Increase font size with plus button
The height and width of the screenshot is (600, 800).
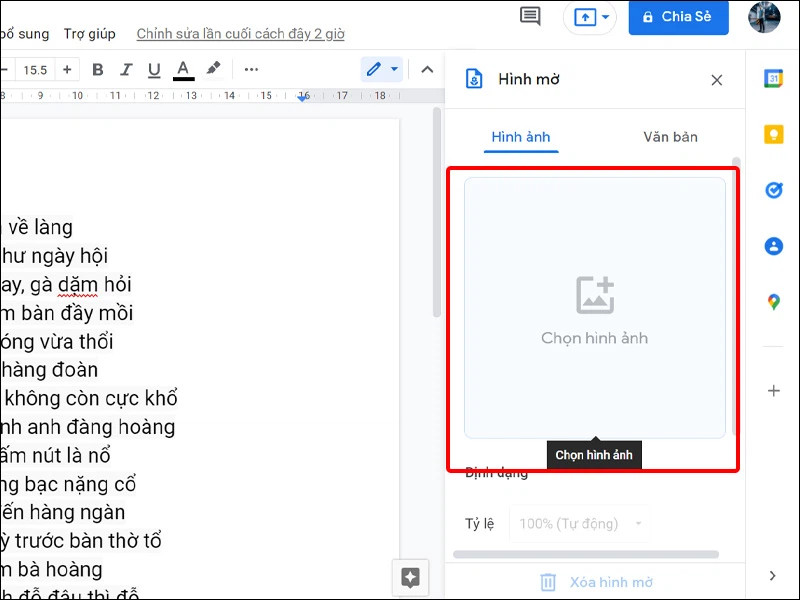tap(67, 69)
